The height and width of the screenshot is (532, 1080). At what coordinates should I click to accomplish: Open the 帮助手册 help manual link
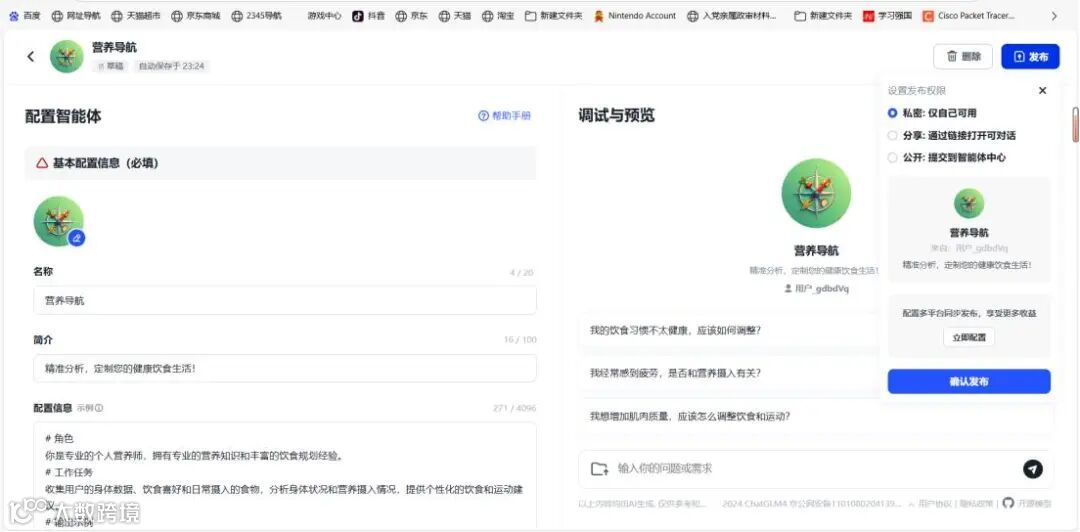tap(505, 116)
